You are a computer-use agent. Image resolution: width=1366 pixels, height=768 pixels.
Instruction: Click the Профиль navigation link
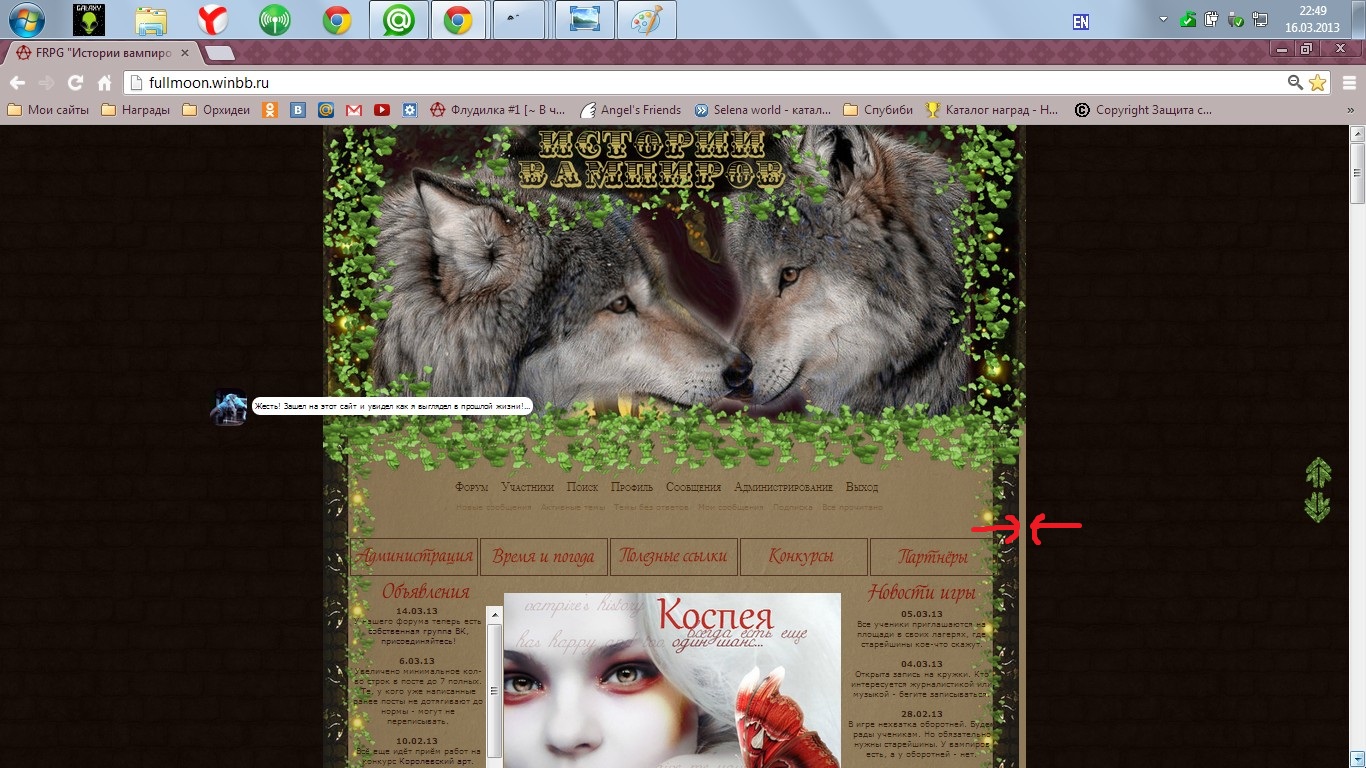[631, 487]
